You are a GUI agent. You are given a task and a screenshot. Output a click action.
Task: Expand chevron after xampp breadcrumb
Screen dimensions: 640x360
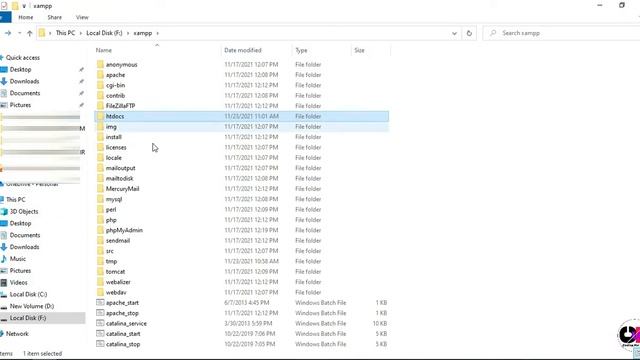click(x=158, y=33)
